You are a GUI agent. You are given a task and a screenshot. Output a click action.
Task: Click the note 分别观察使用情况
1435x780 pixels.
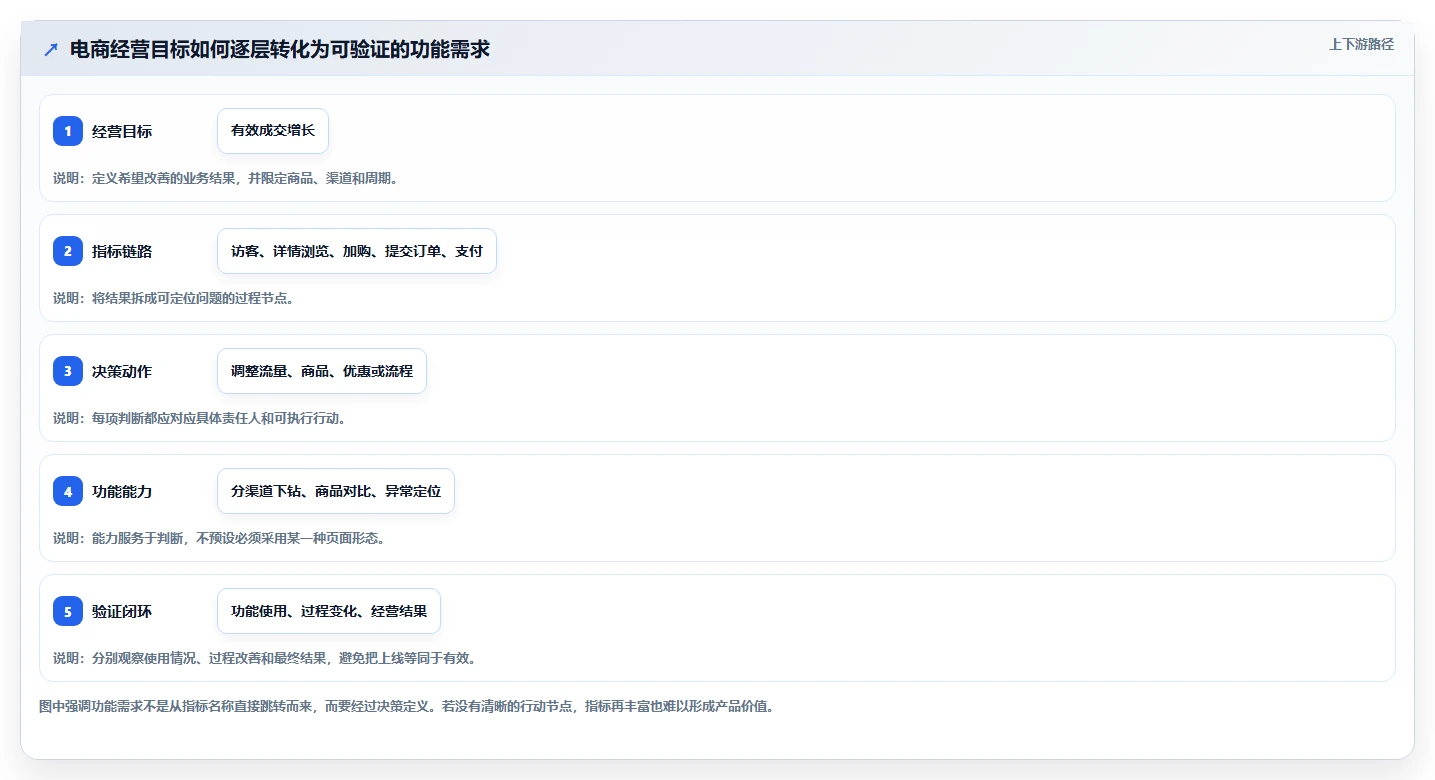(264, 658)
